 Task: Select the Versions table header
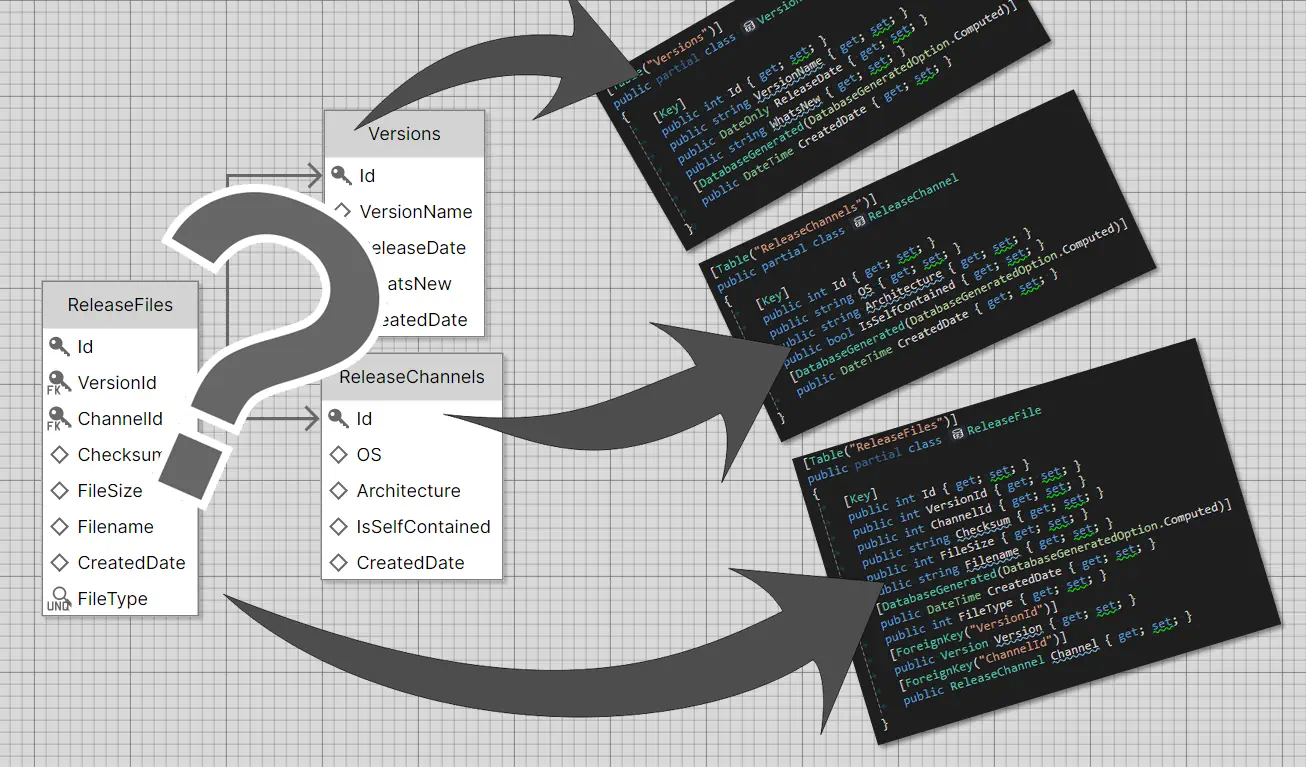click(404, 134)
